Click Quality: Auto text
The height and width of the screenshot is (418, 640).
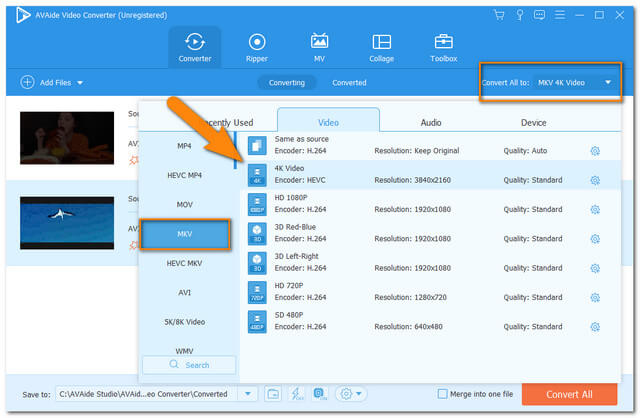pos(525,151)
